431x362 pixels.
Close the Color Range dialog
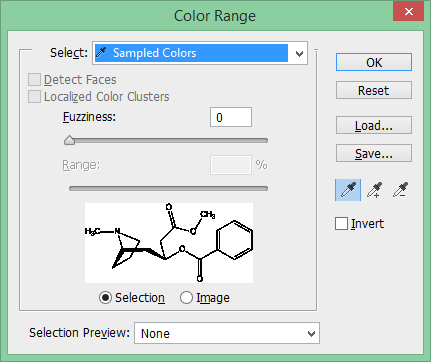tap(409, 12)
